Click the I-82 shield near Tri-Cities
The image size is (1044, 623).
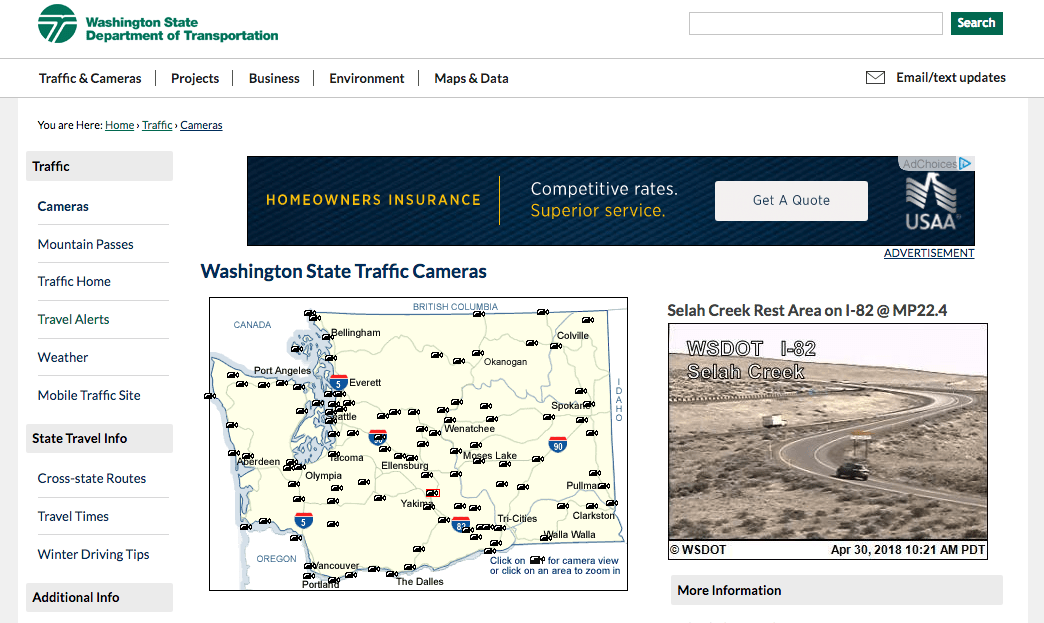click(461, 523)
